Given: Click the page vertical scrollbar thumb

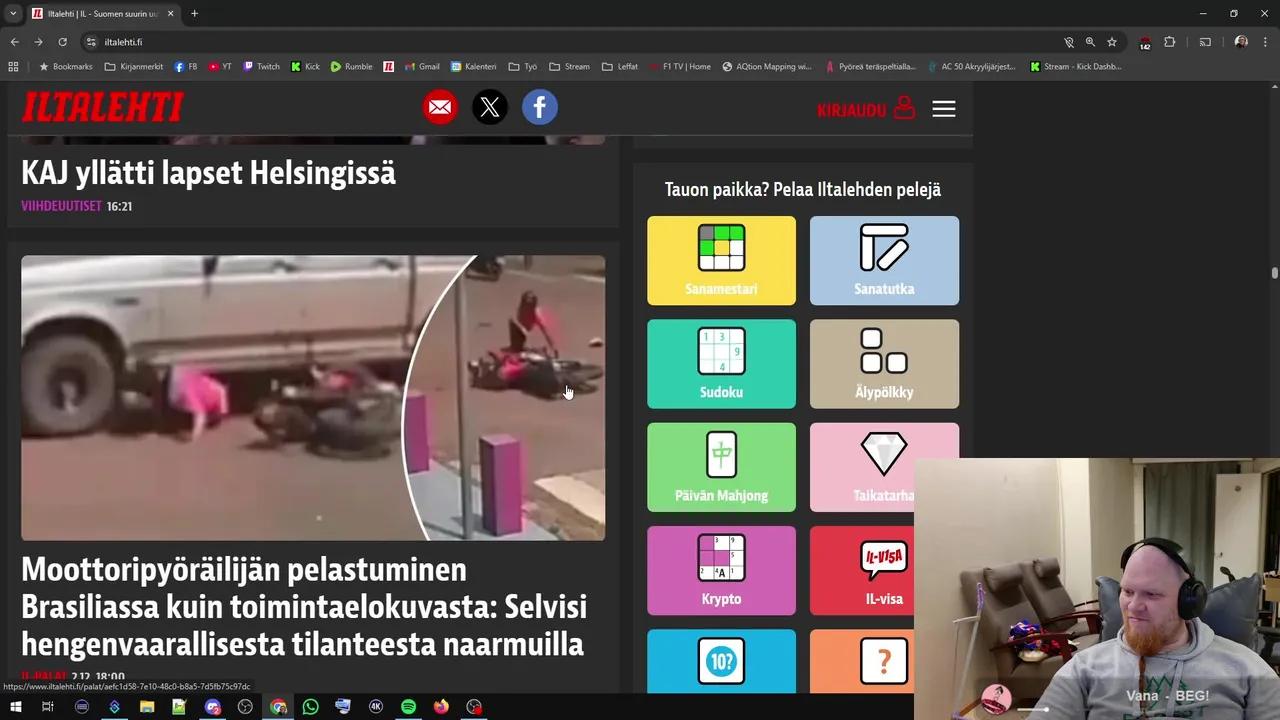Looking at the screenshot, I should pos(1274,273).
